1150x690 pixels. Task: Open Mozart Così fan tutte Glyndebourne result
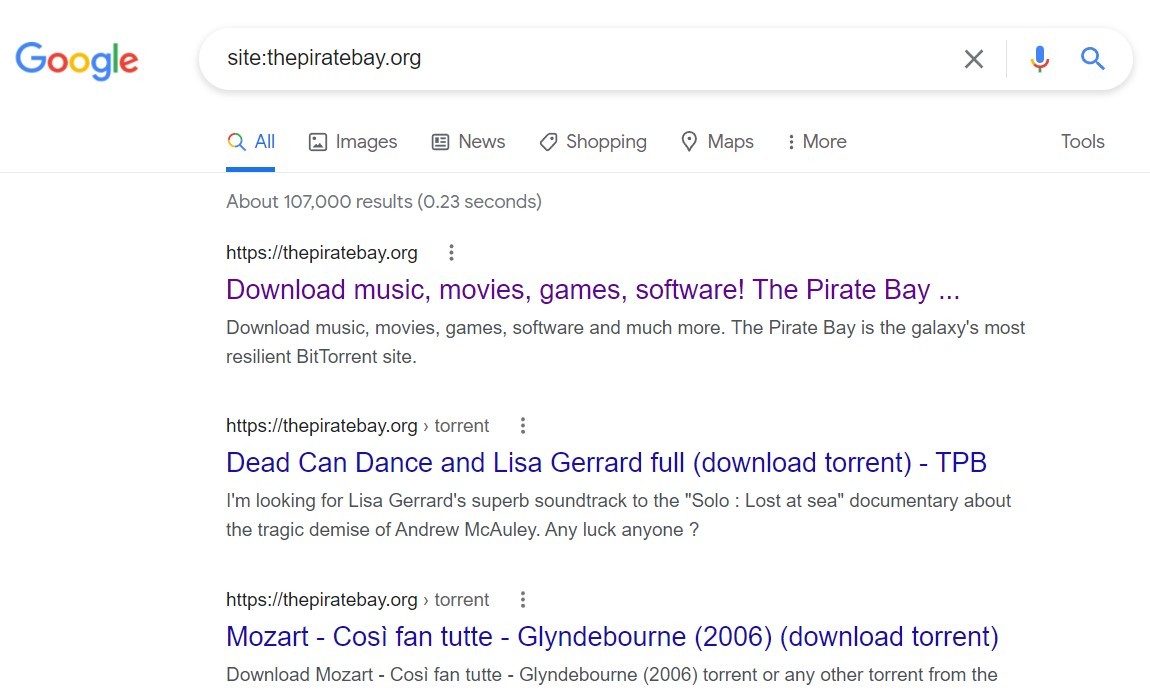pos(612,636)
